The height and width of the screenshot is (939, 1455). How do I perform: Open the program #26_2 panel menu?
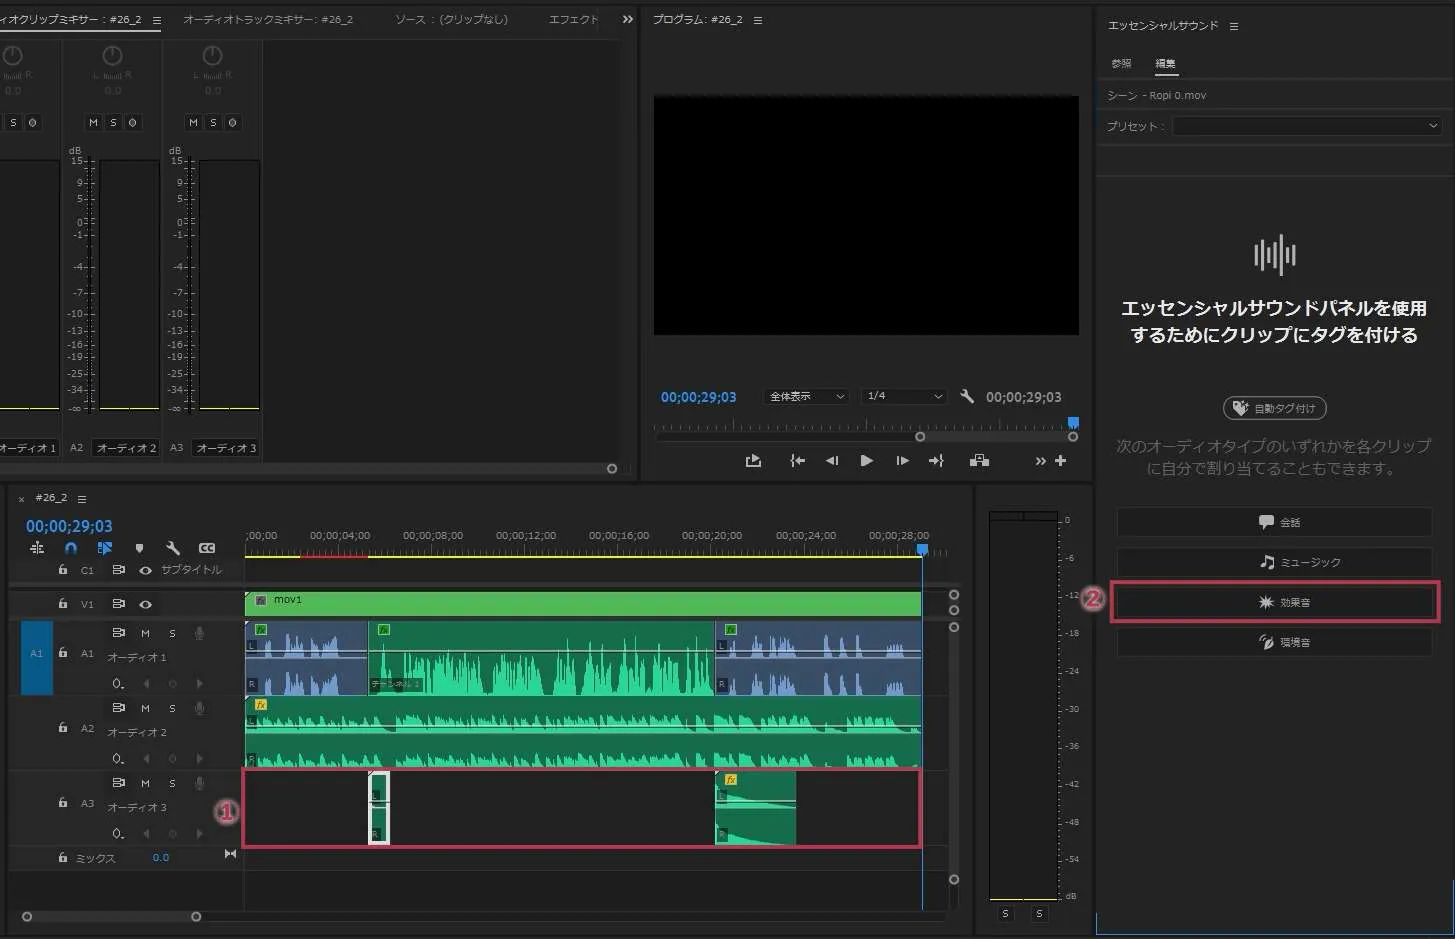tap(757, 20)
